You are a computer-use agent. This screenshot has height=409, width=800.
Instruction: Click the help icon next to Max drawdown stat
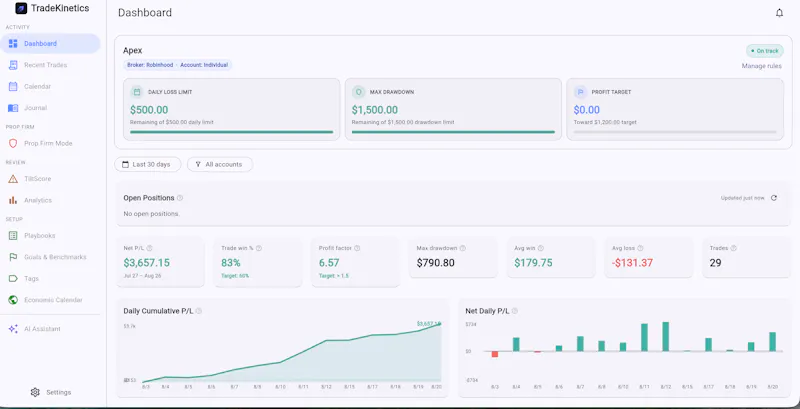[x=462, y=248]
